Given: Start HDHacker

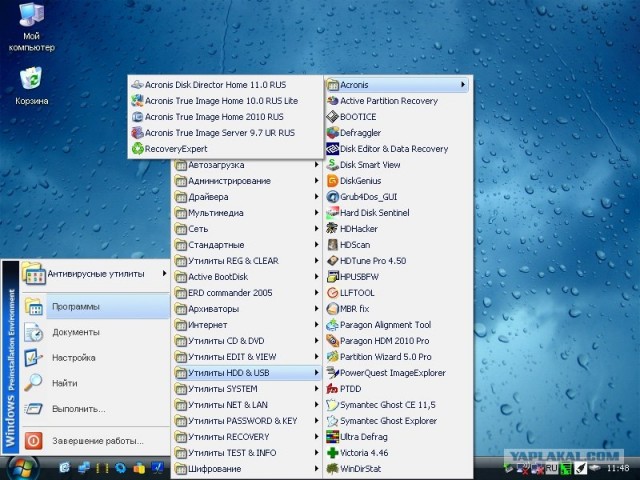Looking at the screenshot, I should click(398, 229).
